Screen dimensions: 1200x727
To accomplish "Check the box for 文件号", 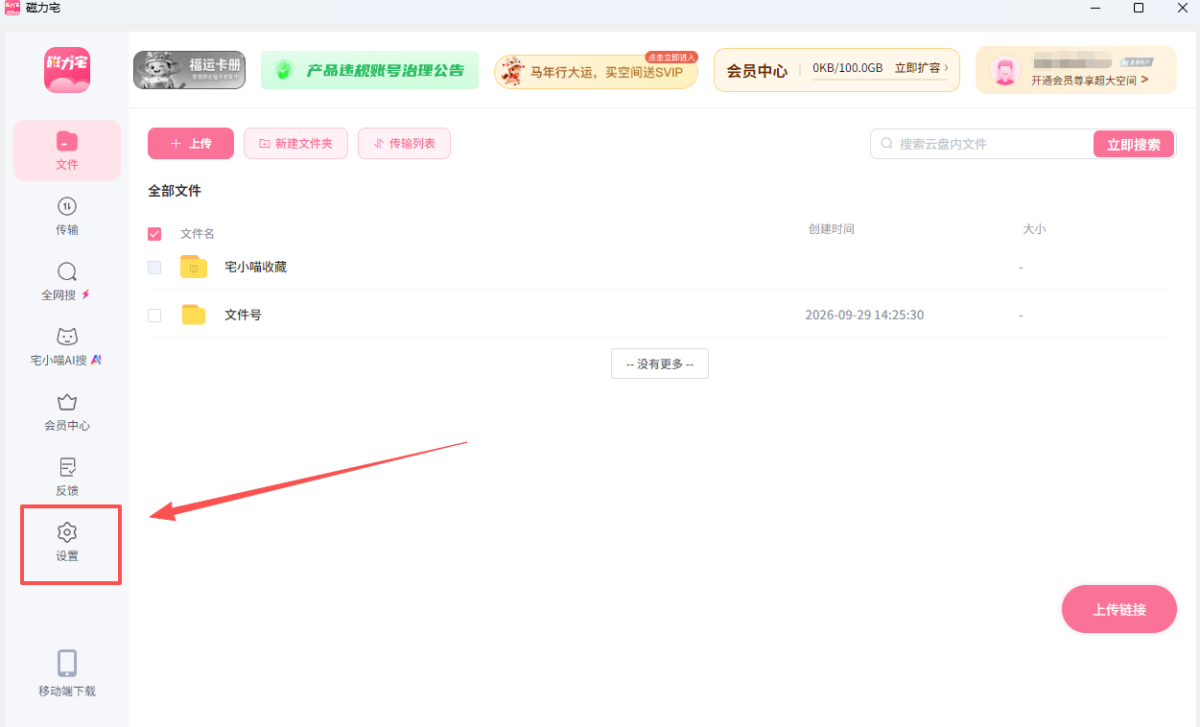I will click(154, 315).
